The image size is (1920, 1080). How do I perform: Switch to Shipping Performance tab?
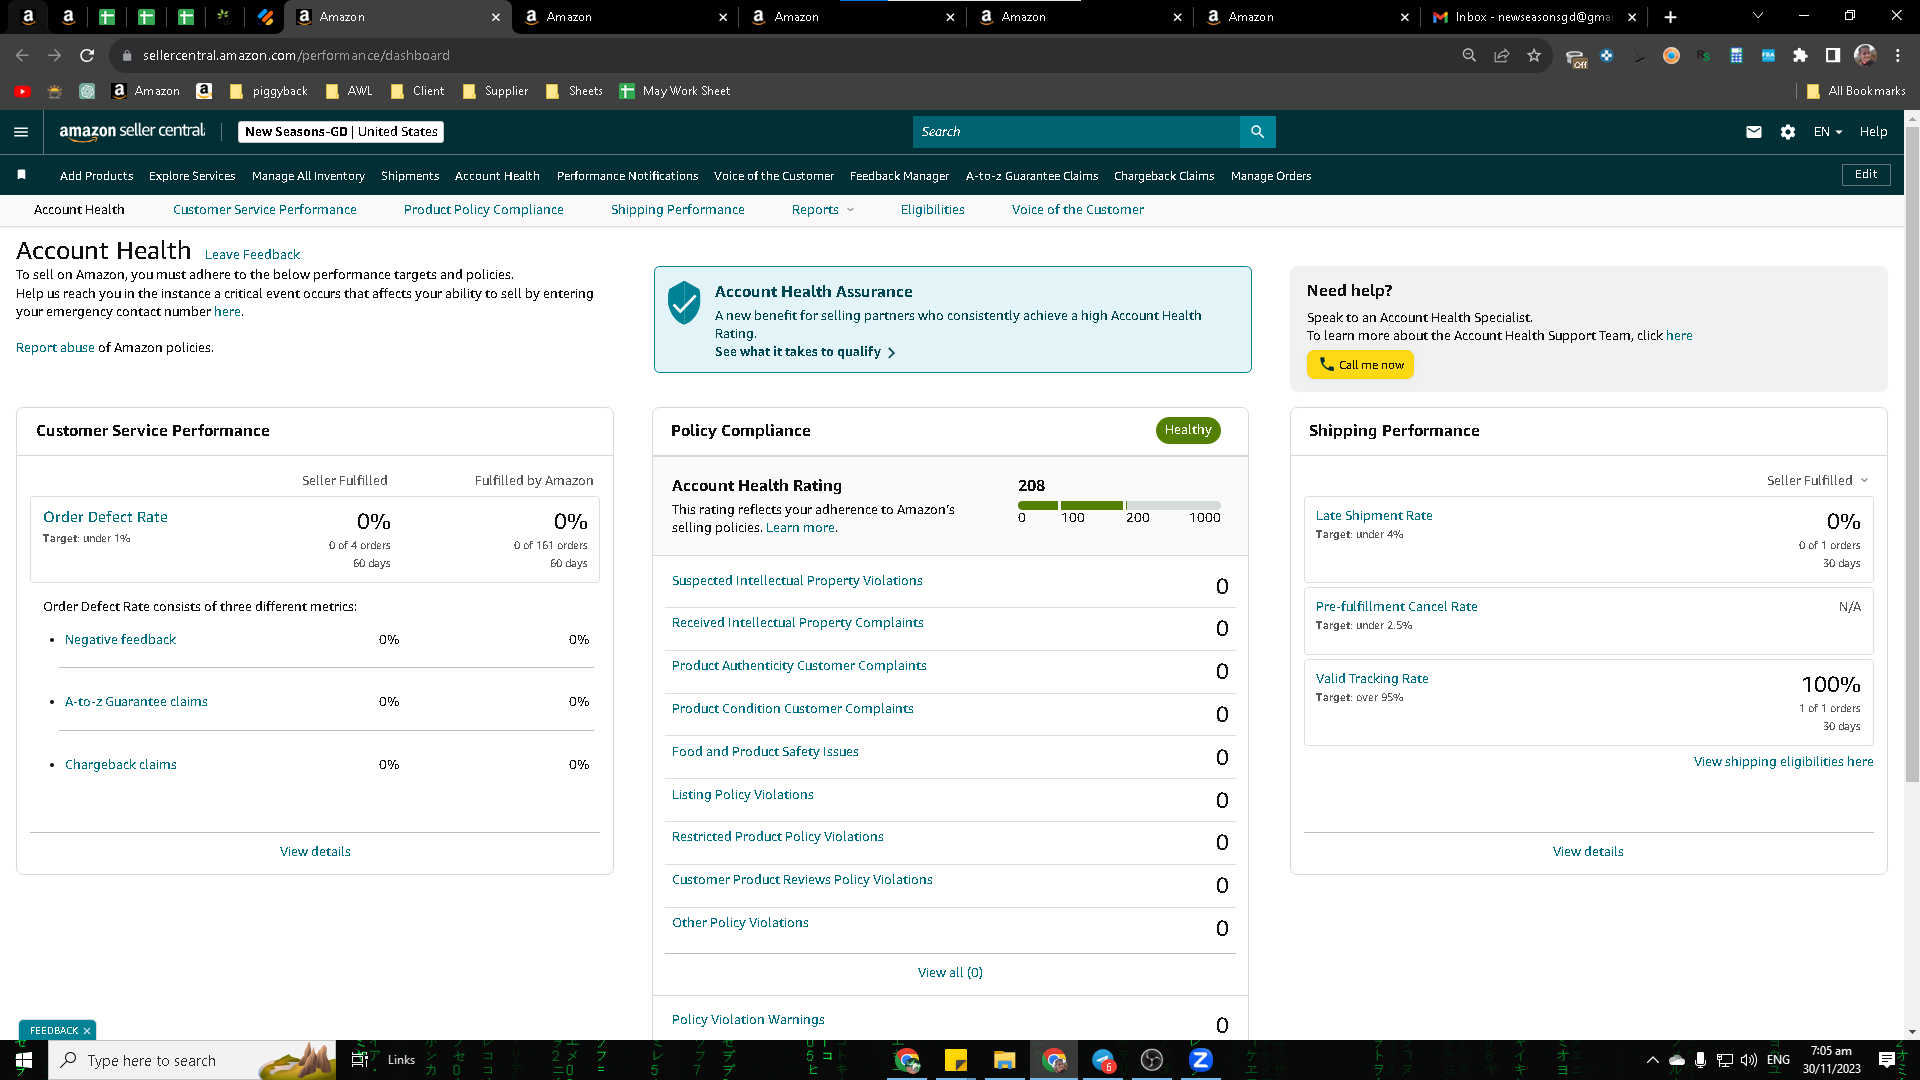coord(677,209)
